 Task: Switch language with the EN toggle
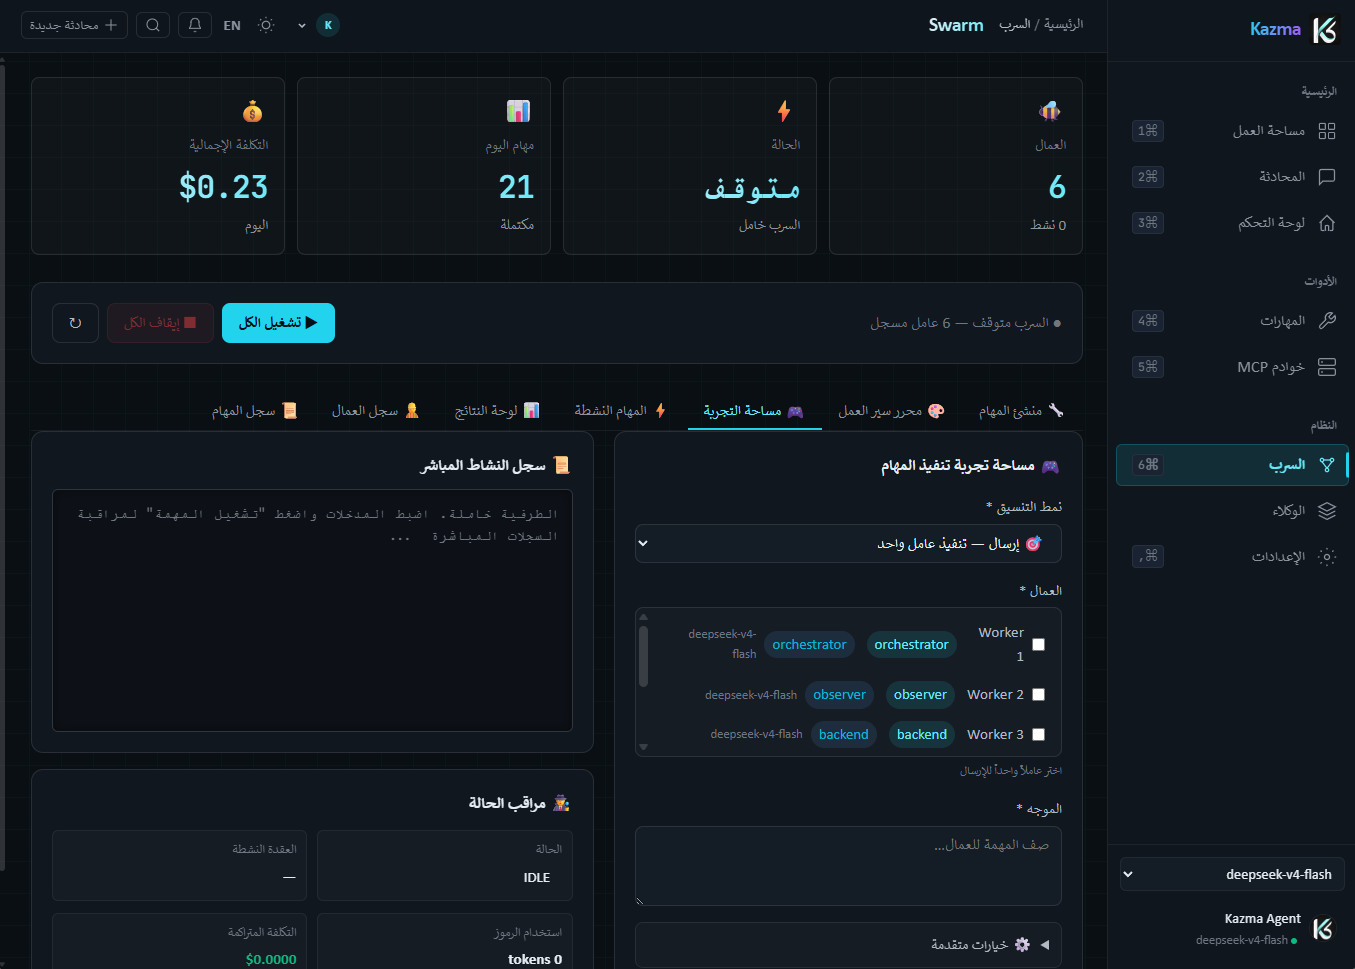(232, 26)
